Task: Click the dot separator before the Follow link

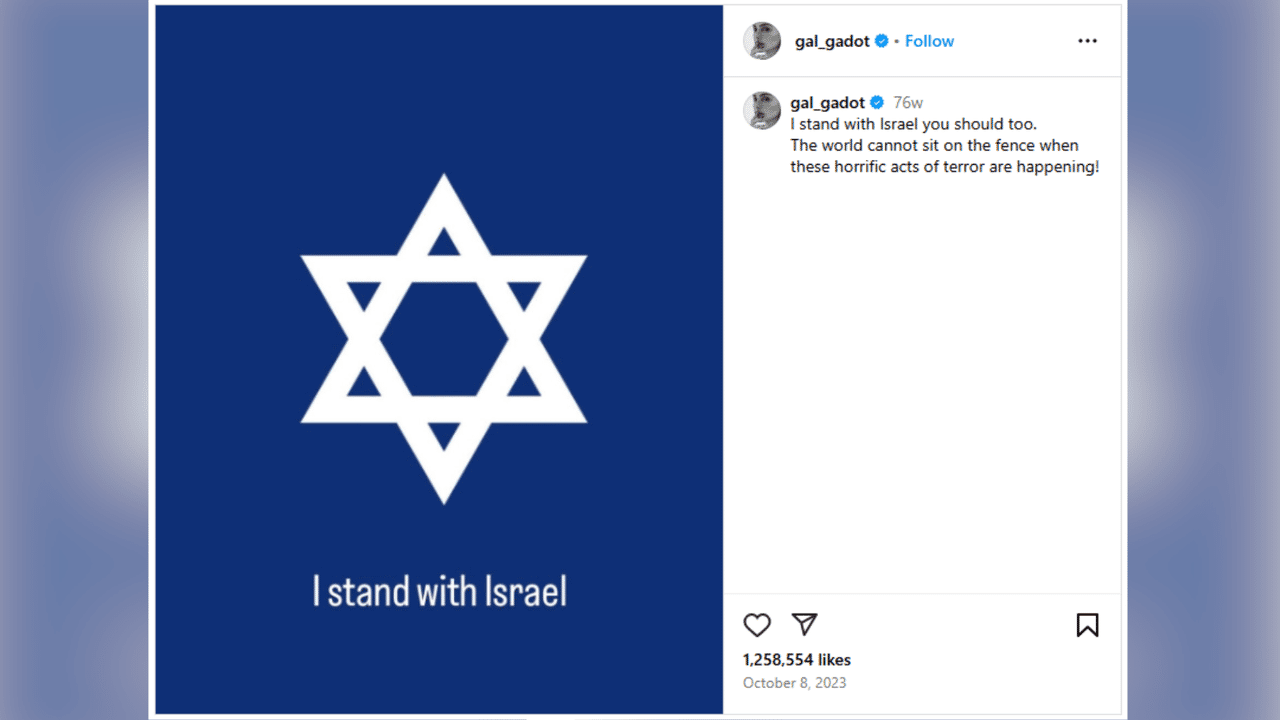Action: point(895,41)
